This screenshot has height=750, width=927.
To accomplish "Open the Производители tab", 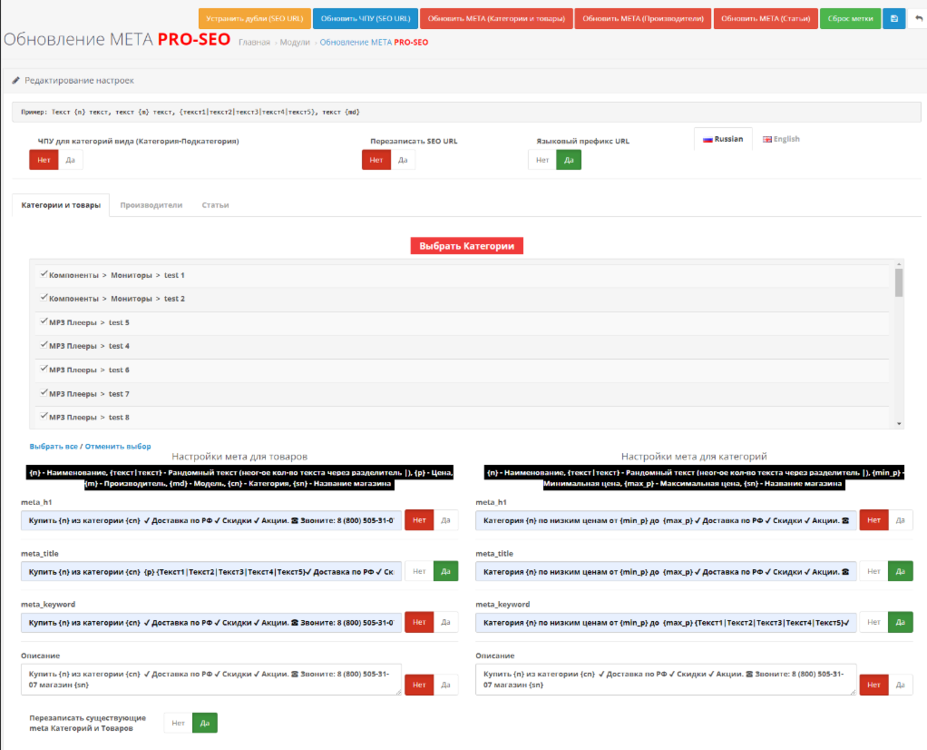I will tap(151, 205).
